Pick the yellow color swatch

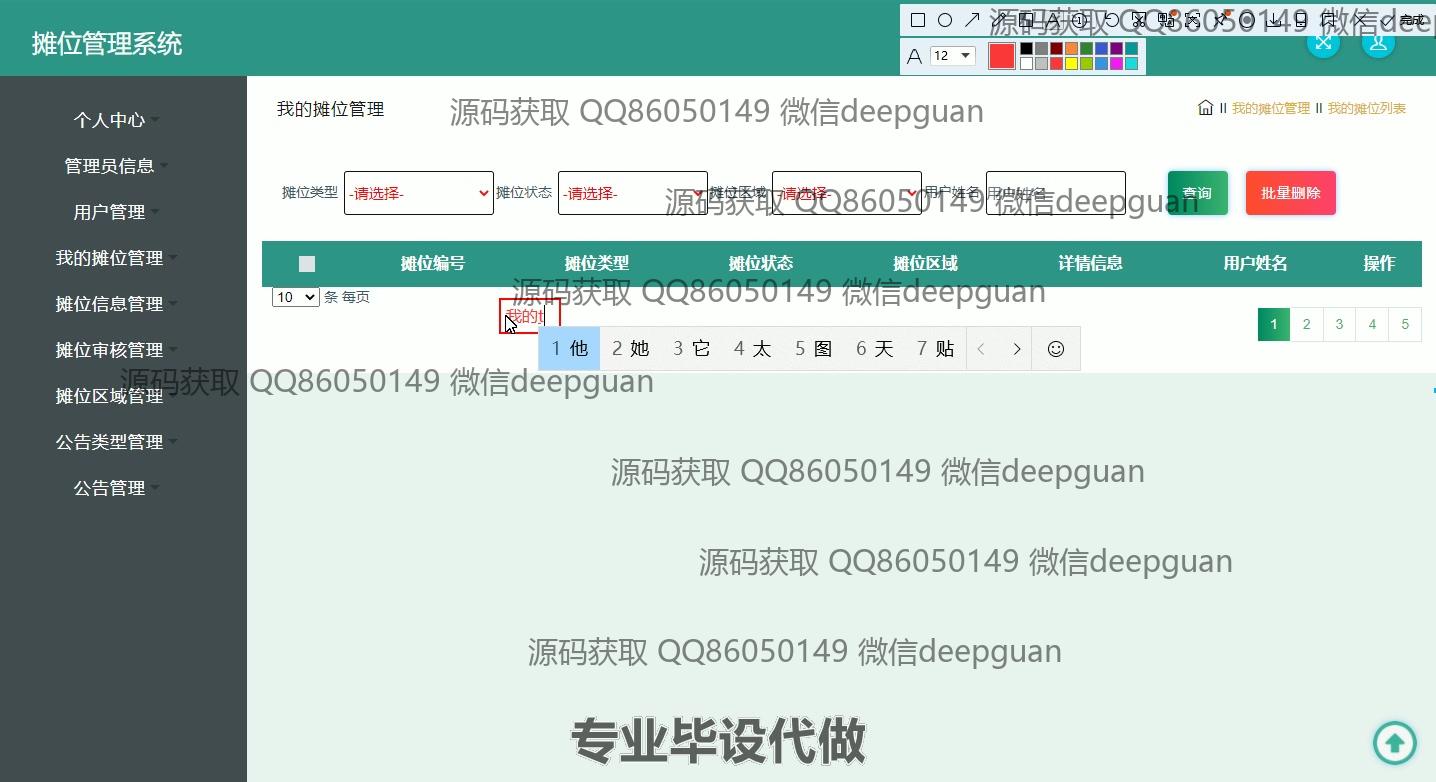point(1071,64)
